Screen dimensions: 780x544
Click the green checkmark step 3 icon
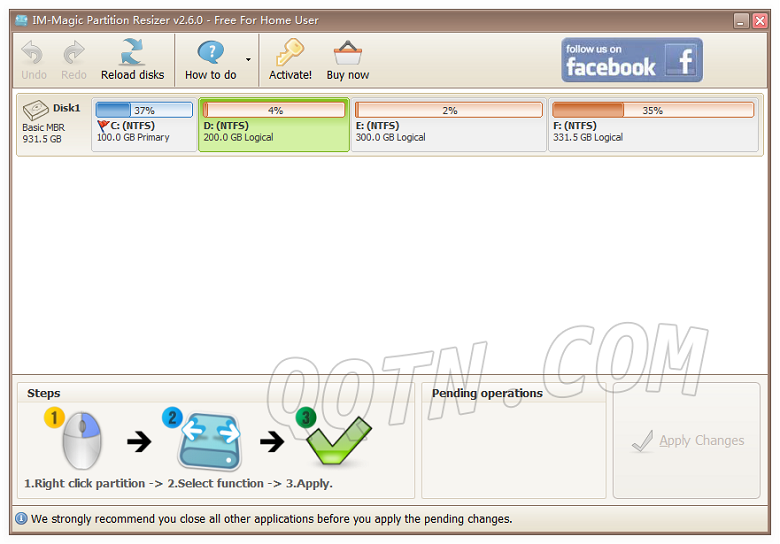tap(336, 440)
